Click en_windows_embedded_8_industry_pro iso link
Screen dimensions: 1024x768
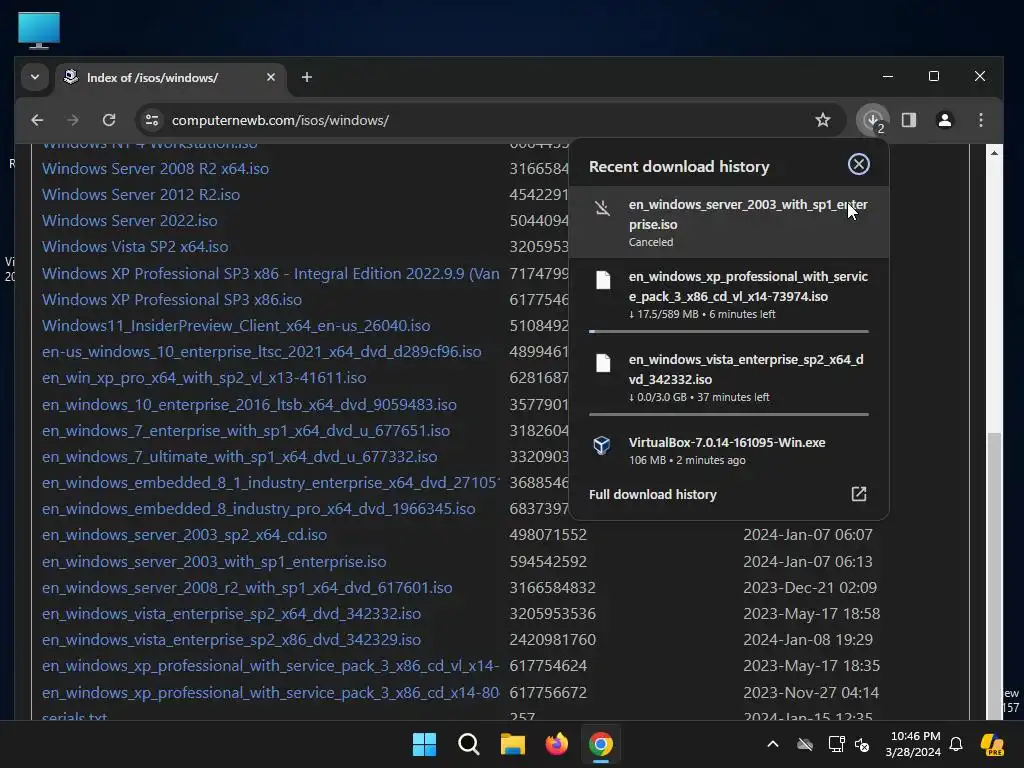pos(259,509)
